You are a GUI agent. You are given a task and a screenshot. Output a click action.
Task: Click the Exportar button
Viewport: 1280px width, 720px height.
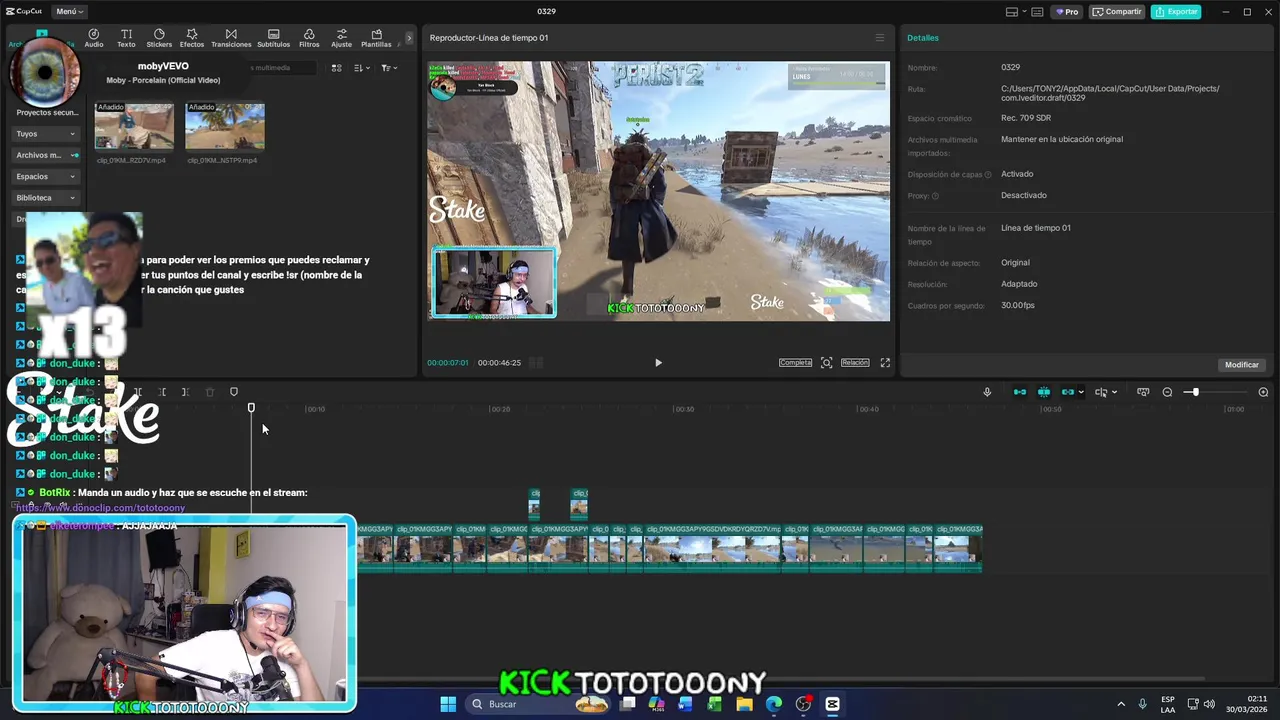(x=1176, y=12)
